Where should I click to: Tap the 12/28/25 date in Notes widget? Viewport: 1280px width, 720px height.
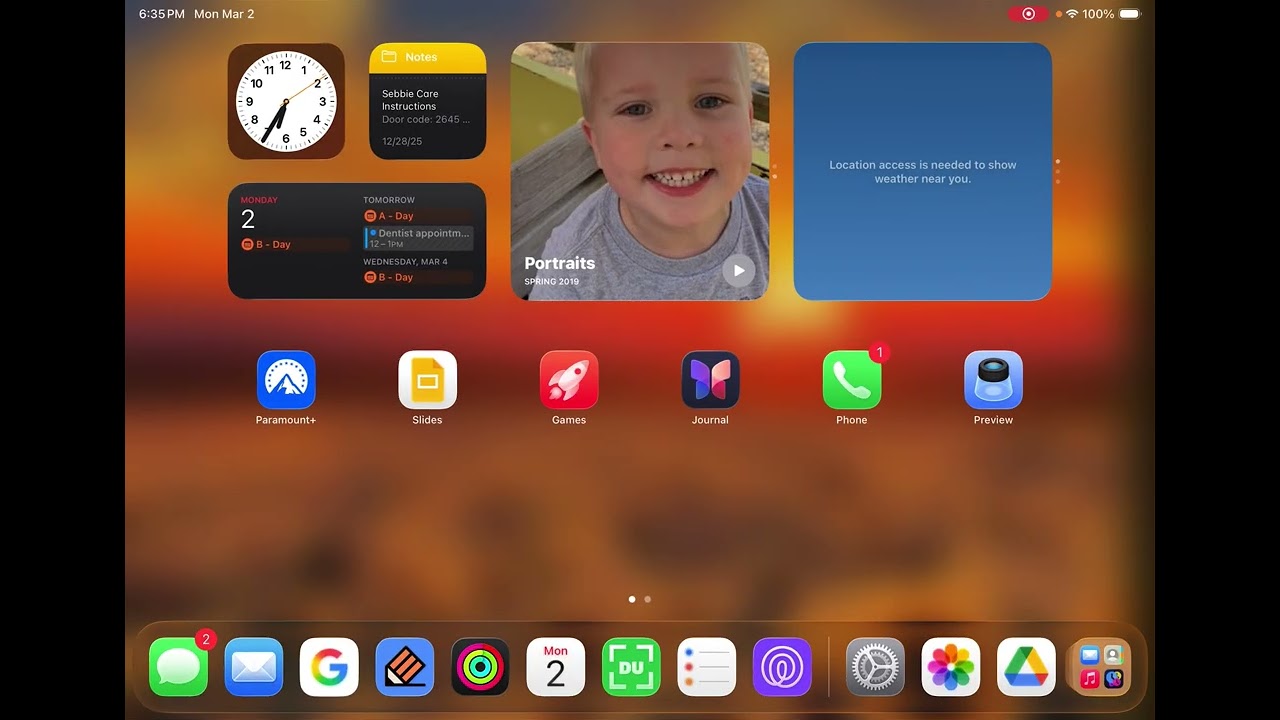[402, 141]
